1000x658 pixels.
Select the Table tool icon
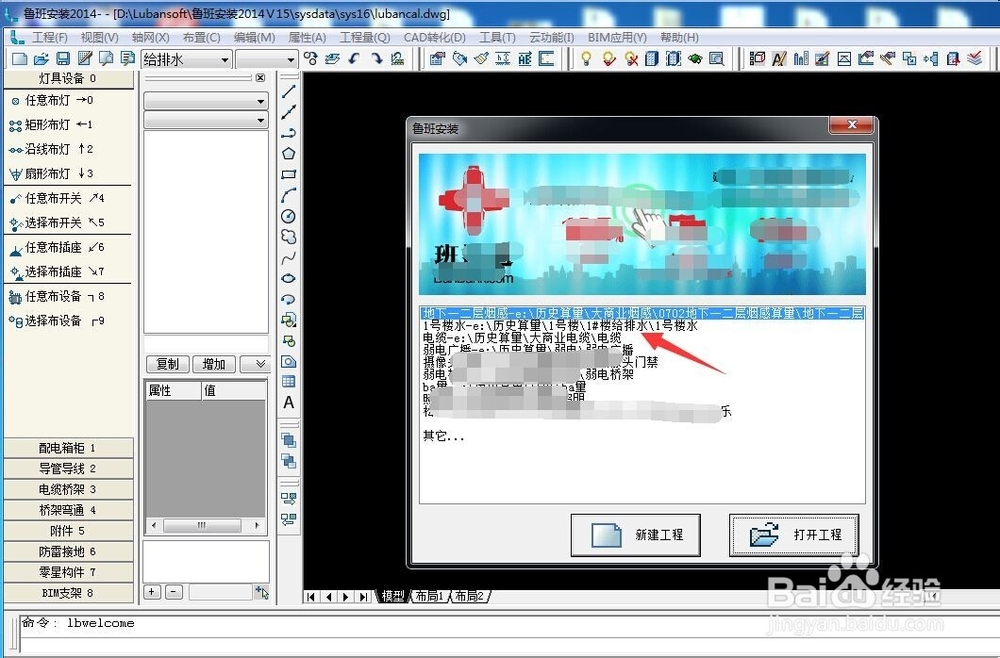[288, 382]
